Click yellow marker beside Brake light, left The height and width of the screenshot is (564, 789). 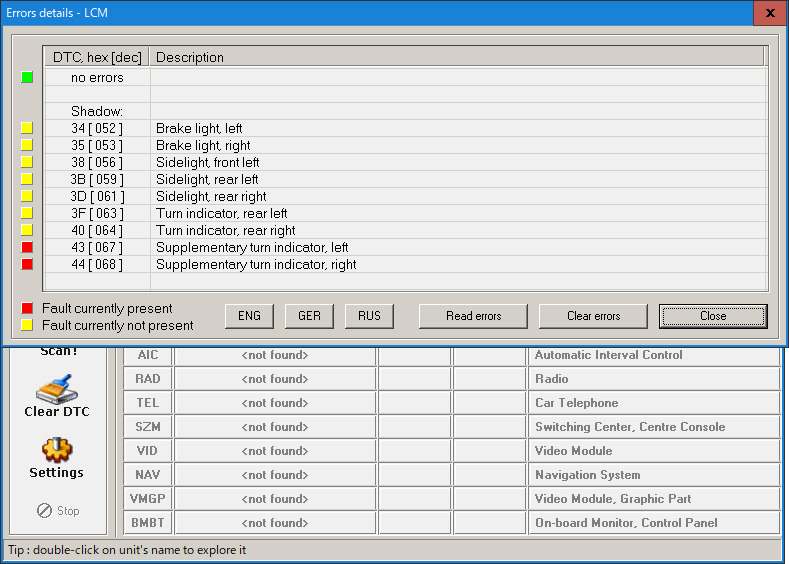point(27,128)
